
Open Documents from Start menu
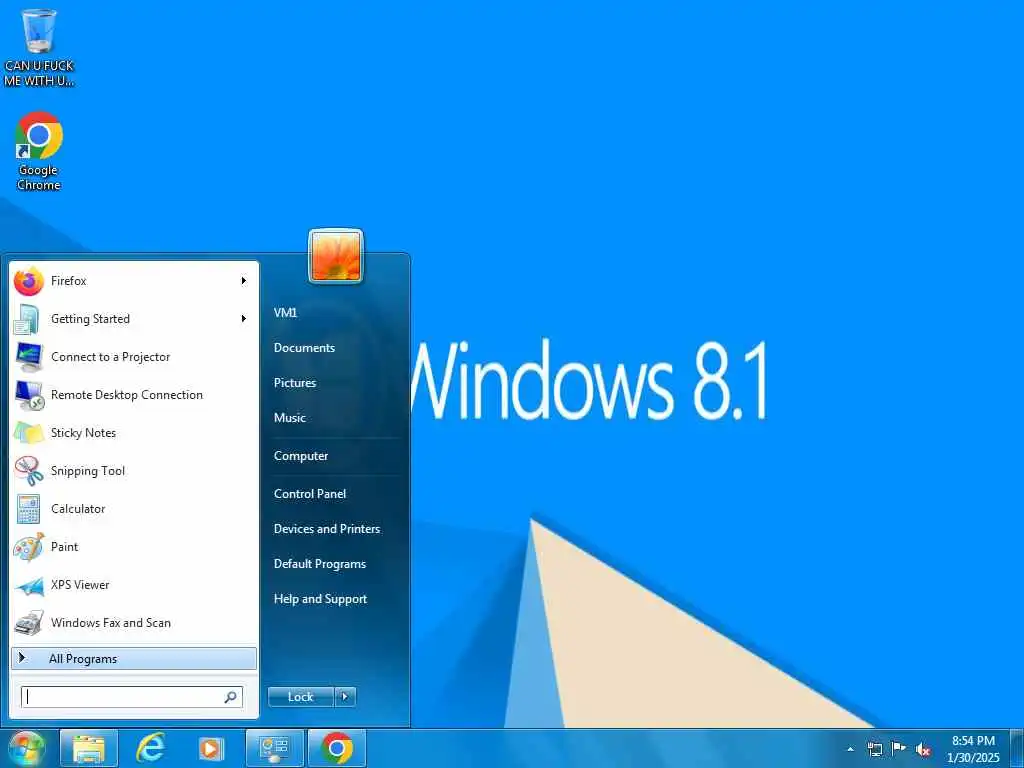304,348
